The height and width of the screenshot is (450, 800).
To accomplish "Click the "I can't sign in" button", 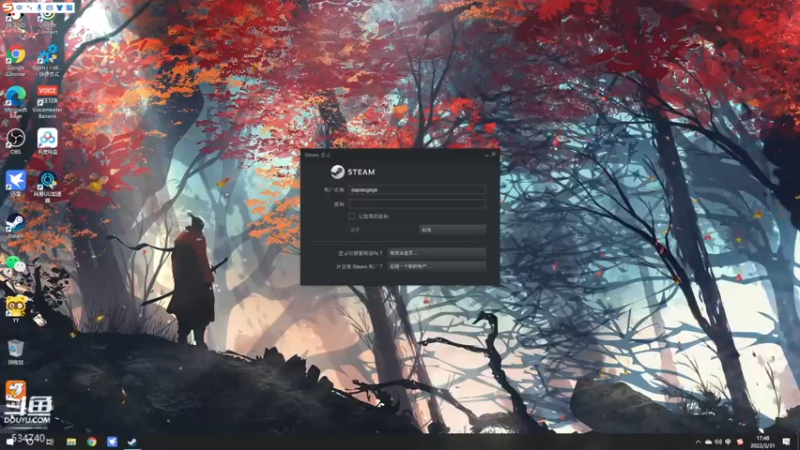I will [x=436, y=253].
